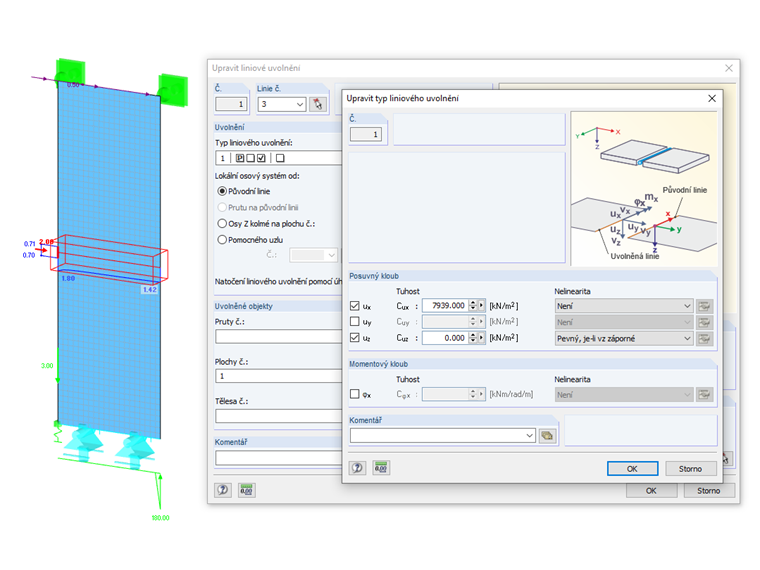Open uz nonlinearity dropdown Pevný, je-li vz záporné

(624, 338)
